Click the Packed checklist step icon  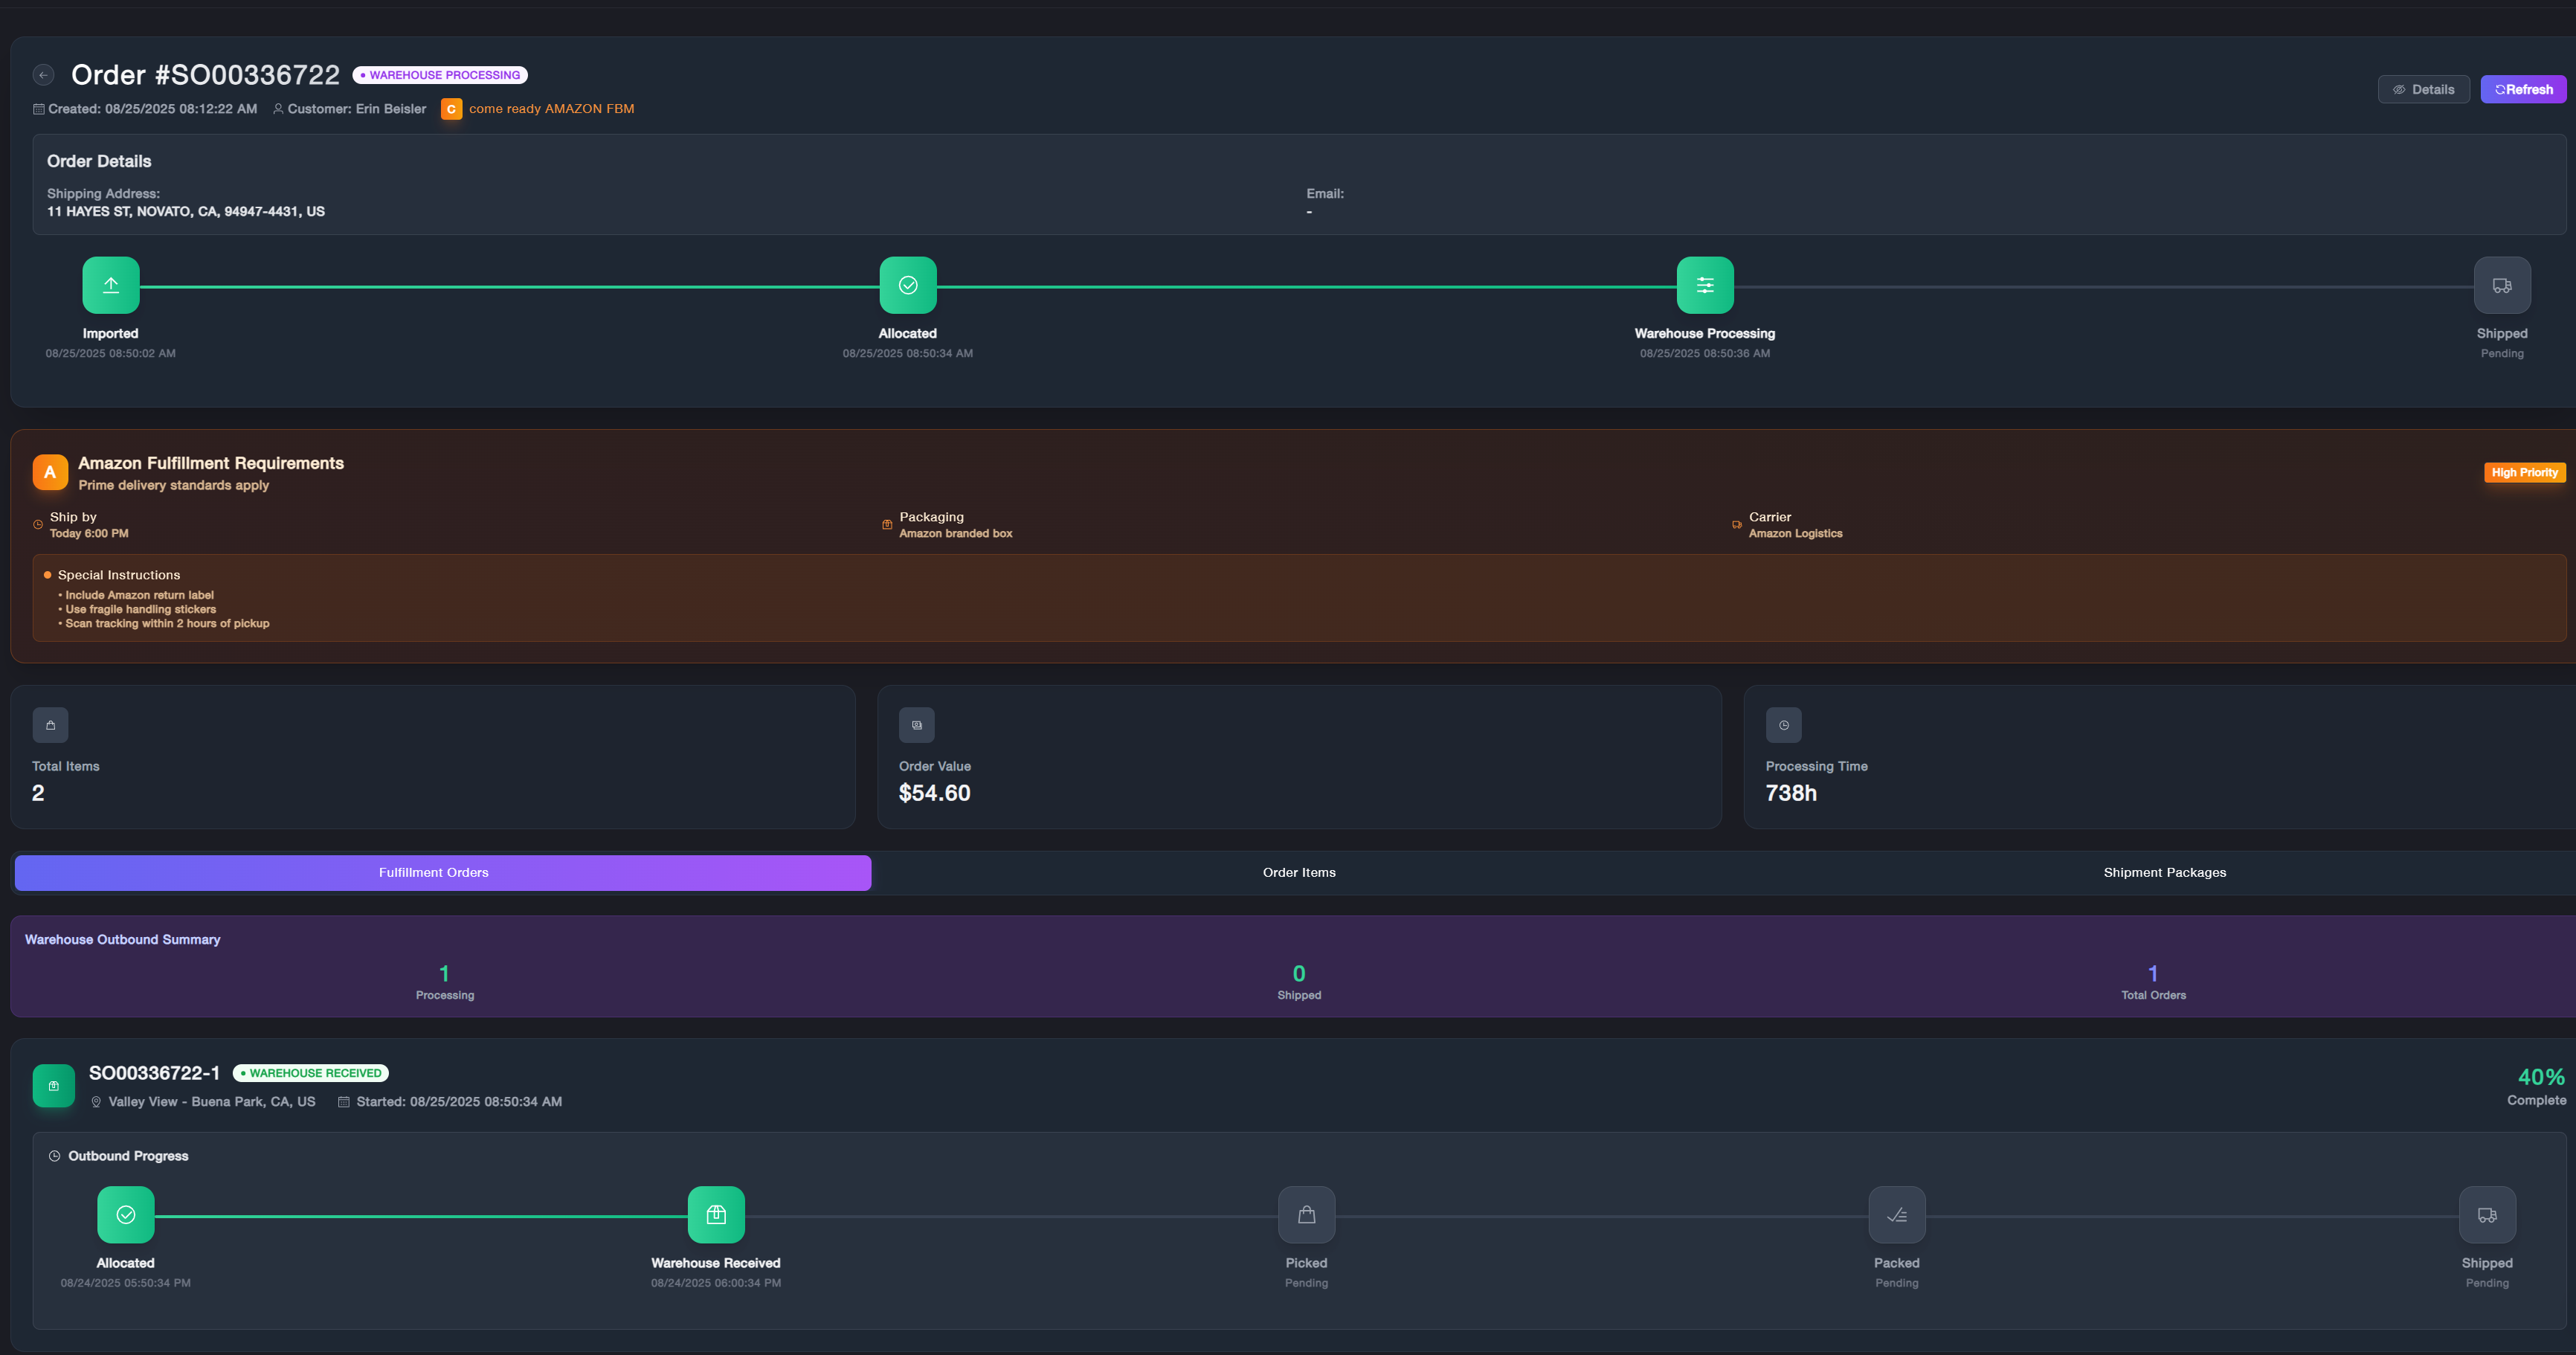(1896, 1214)
